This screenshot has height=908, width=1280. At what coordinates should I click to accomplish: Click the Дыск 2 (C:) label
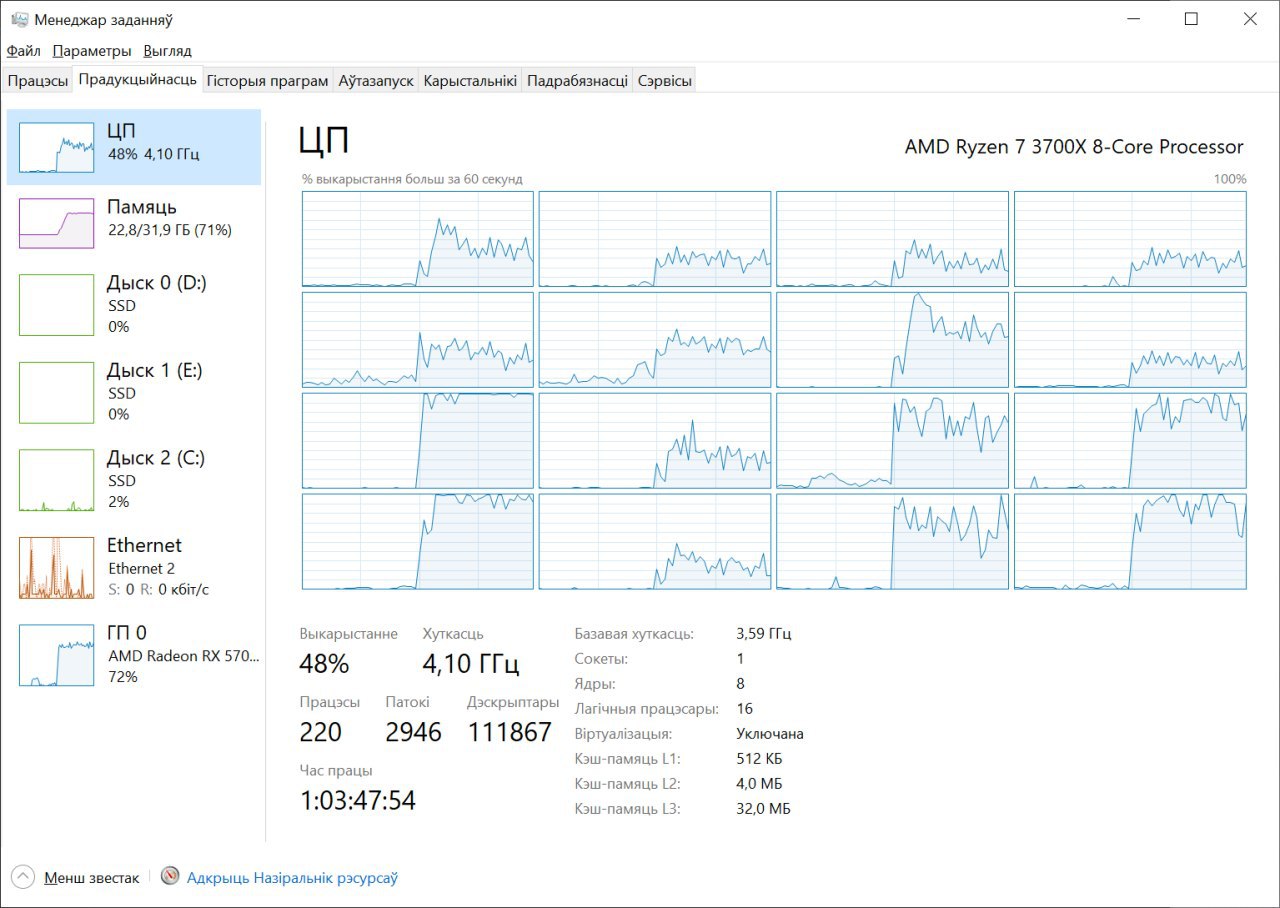point(156,458)
